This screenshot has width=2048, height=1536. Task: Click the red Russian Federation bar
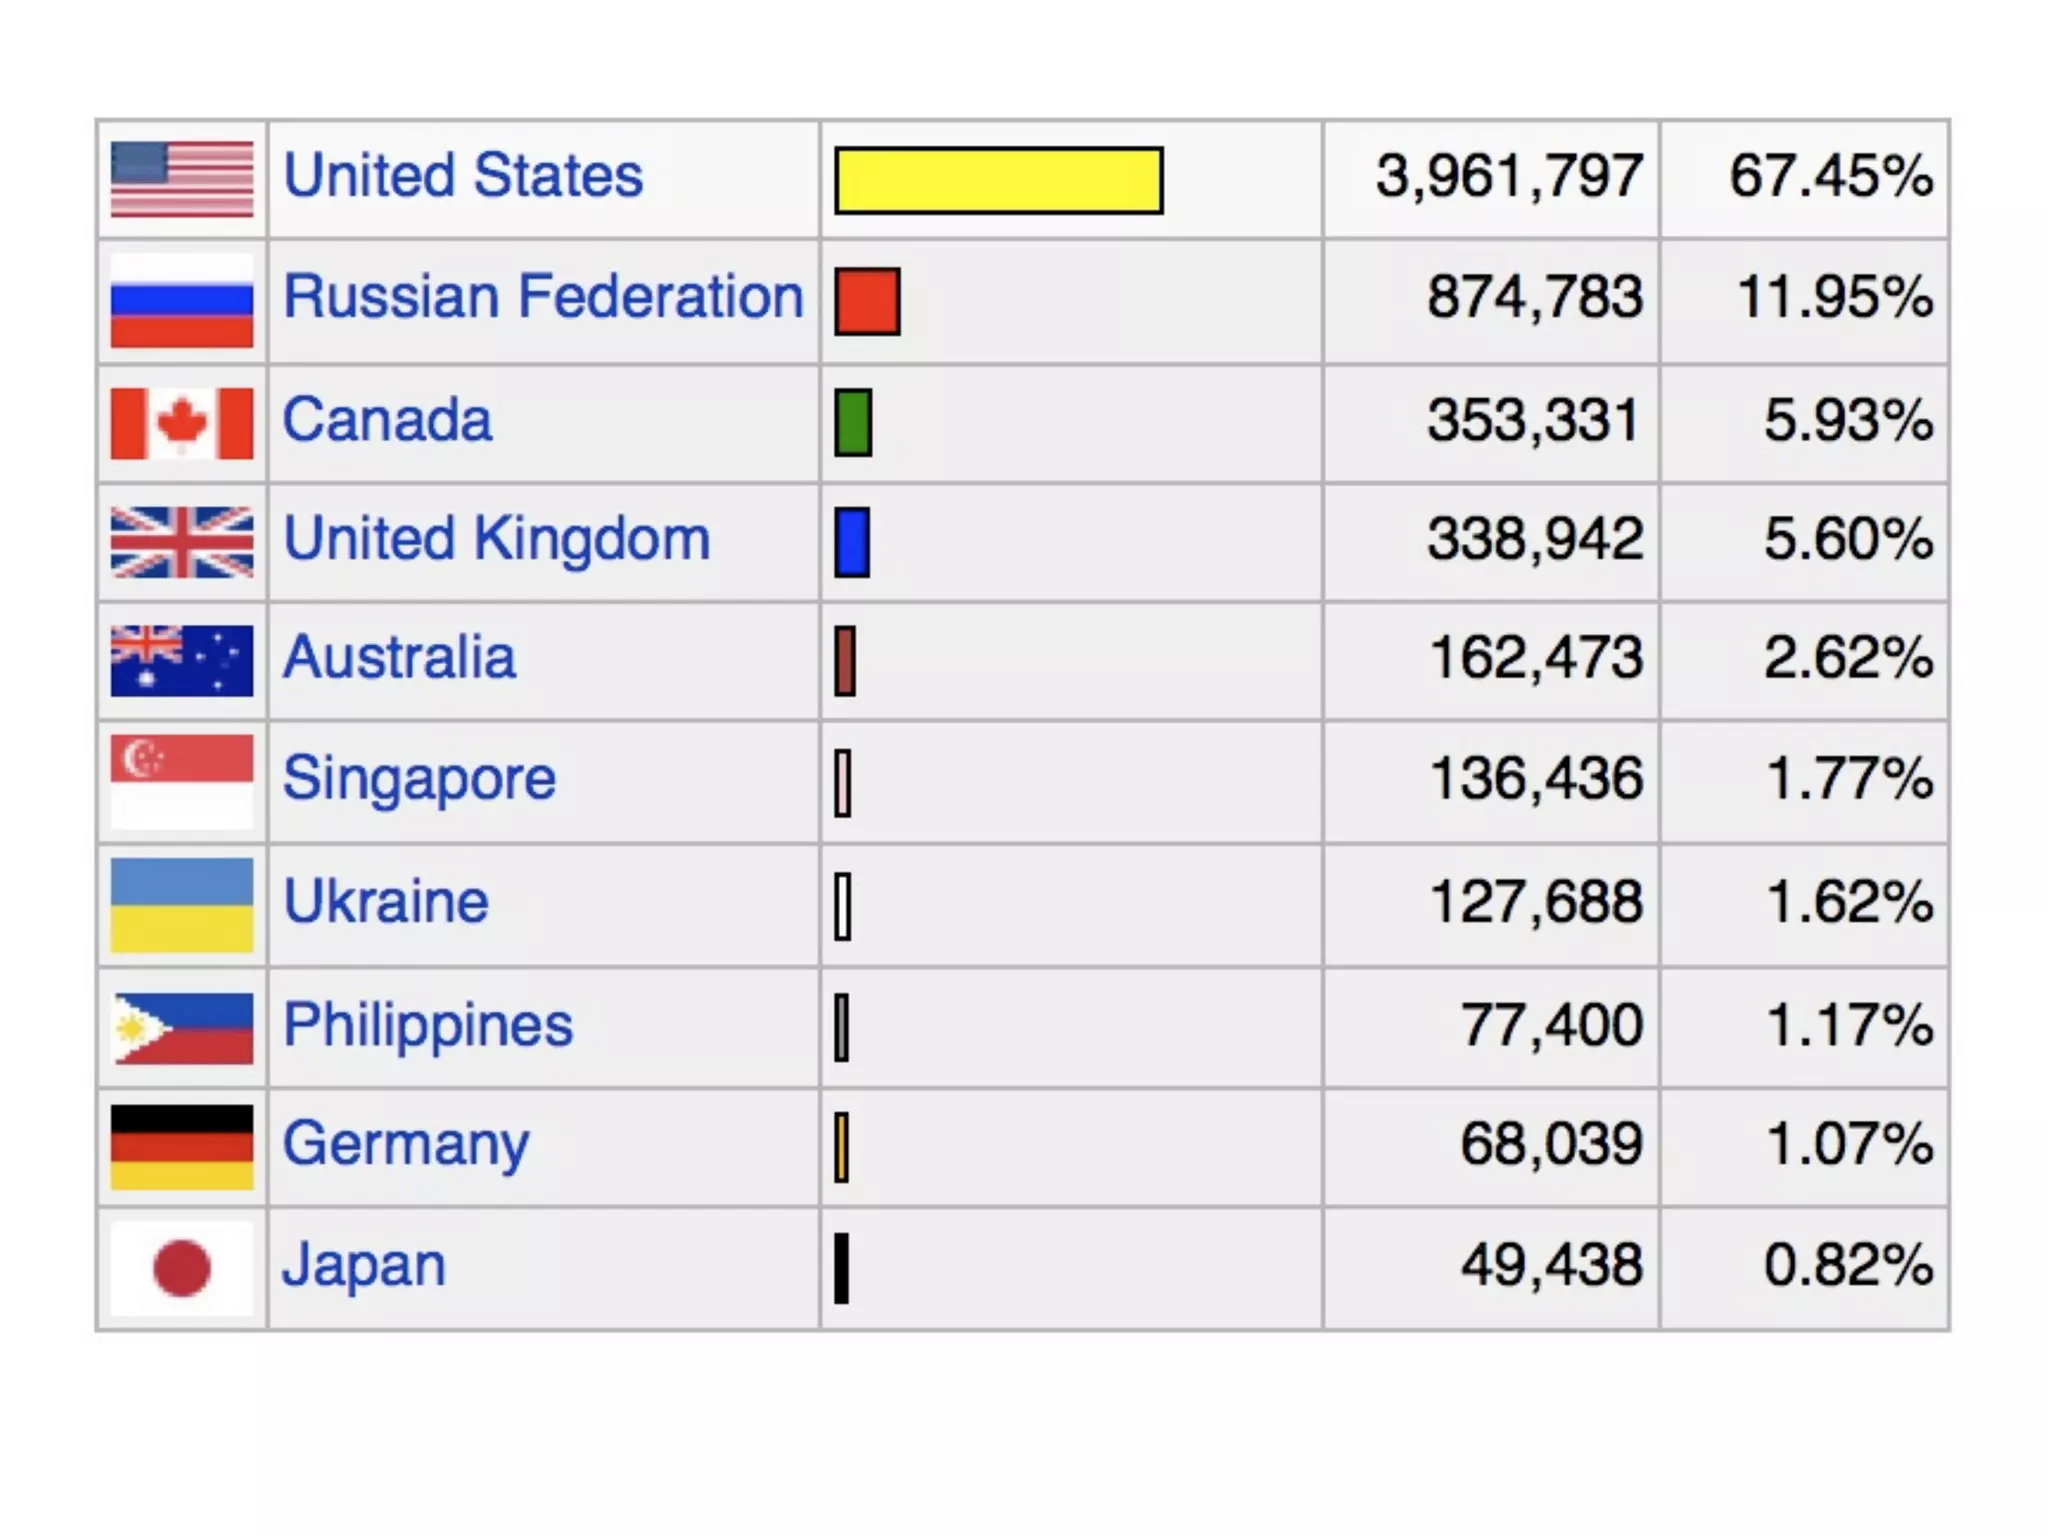pyautogui.click(x=867, y=301)
